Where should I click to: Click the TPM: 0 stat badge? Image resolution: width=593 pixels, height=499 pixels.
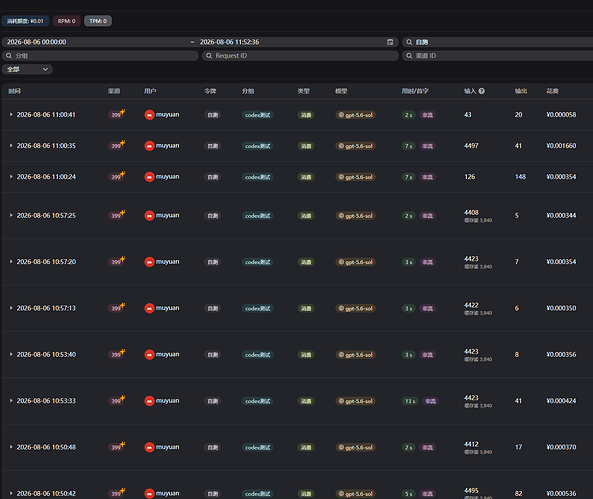tap(98, 21)
